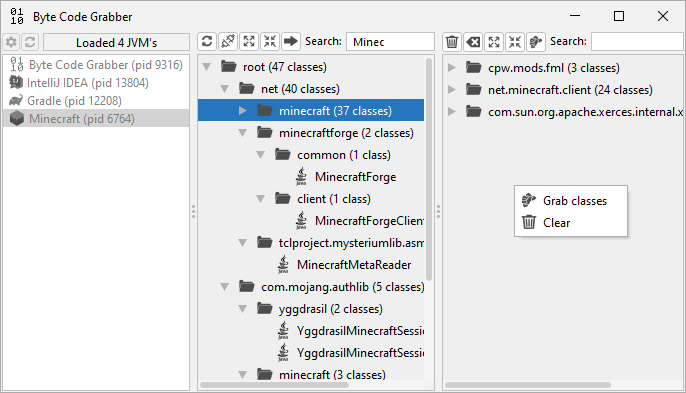
Task: Click the Byte Code Grabber process icon
Action: (x=17, y=65)
